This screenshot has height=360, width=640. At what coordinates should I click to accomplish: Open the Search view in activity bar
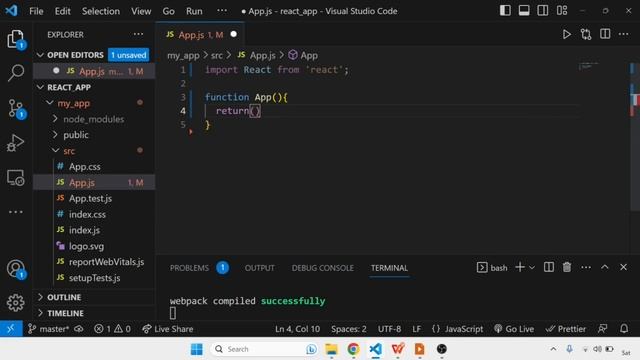[x=16, y=73]
